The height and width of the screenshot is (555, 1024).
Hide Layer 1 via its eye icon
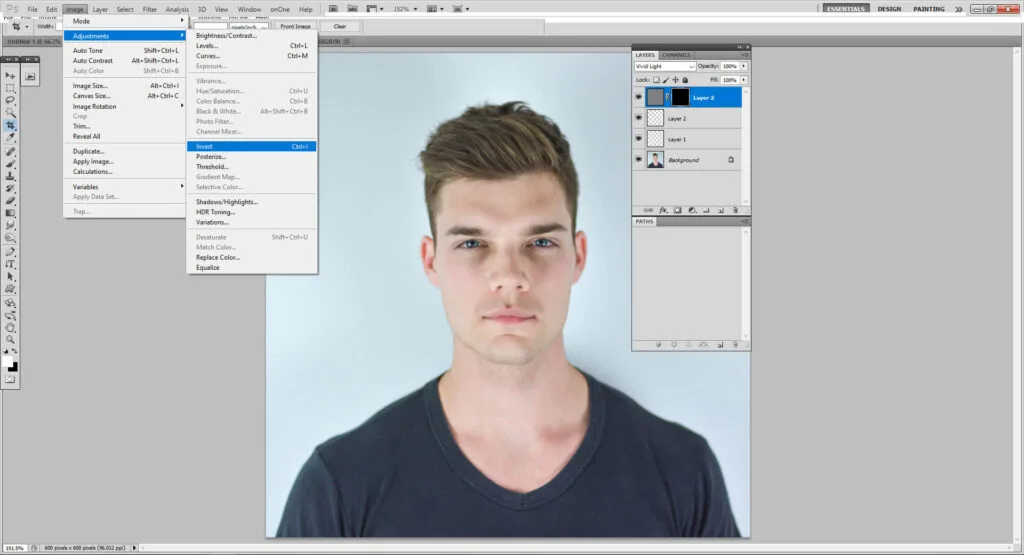pyautogui.click(x=639, y=139)
